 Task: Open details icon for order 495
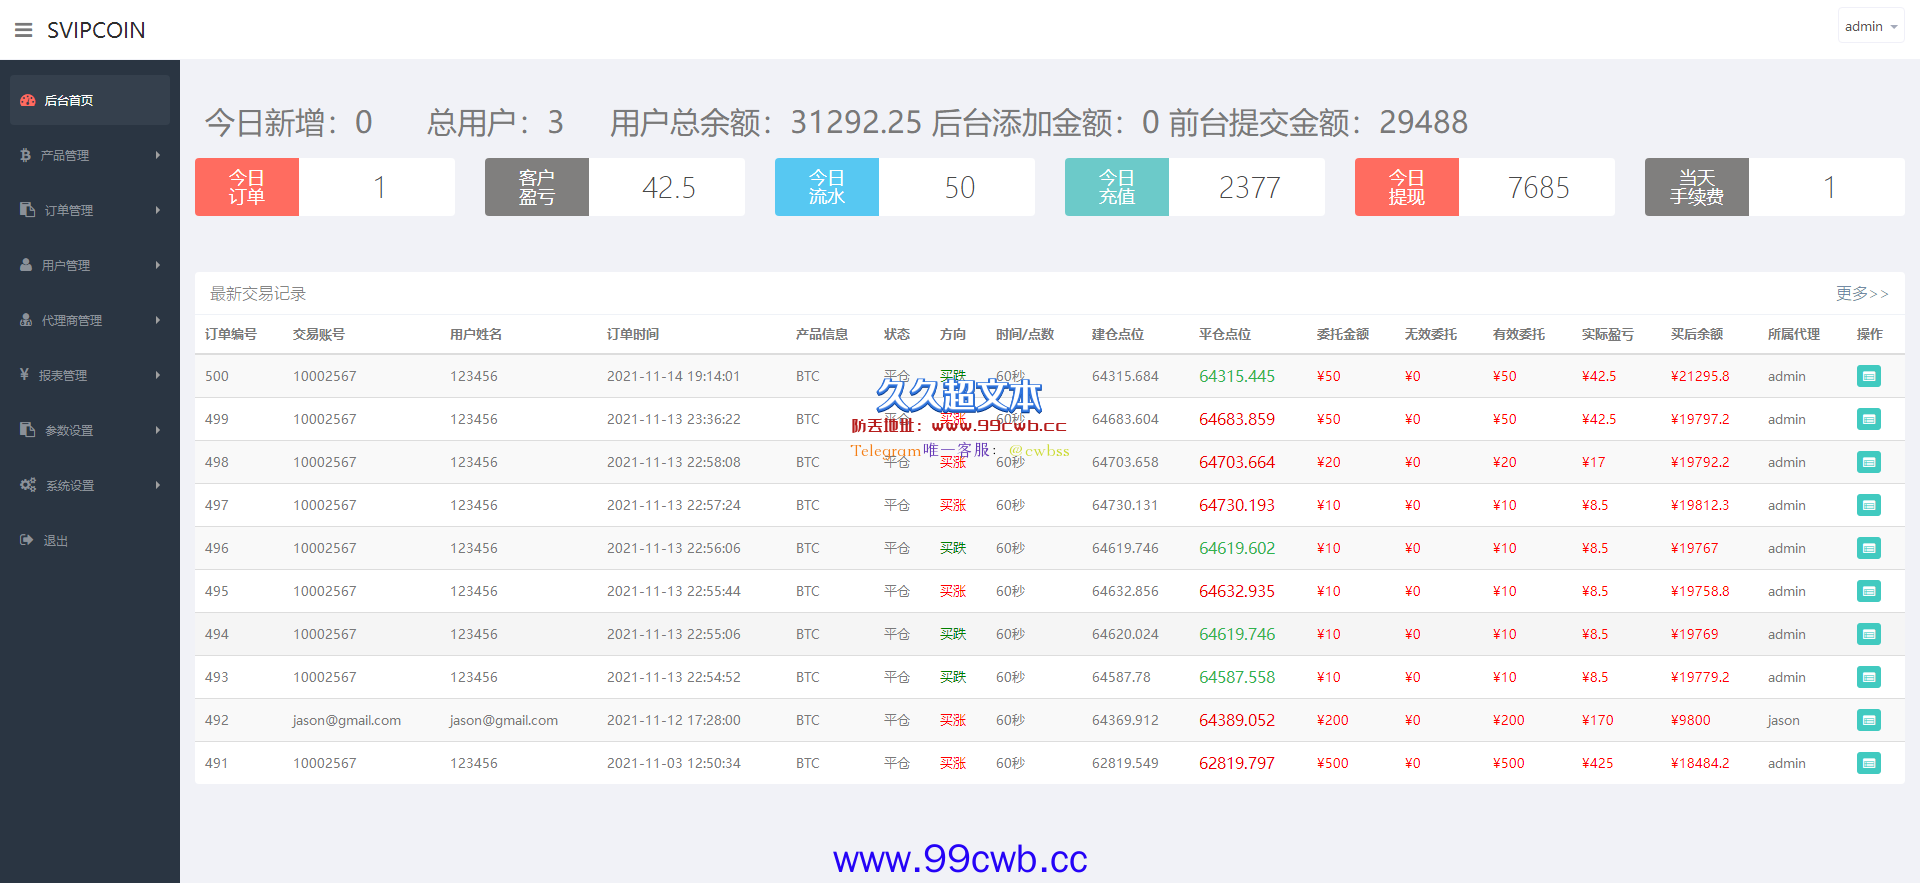click(1869, 591)
